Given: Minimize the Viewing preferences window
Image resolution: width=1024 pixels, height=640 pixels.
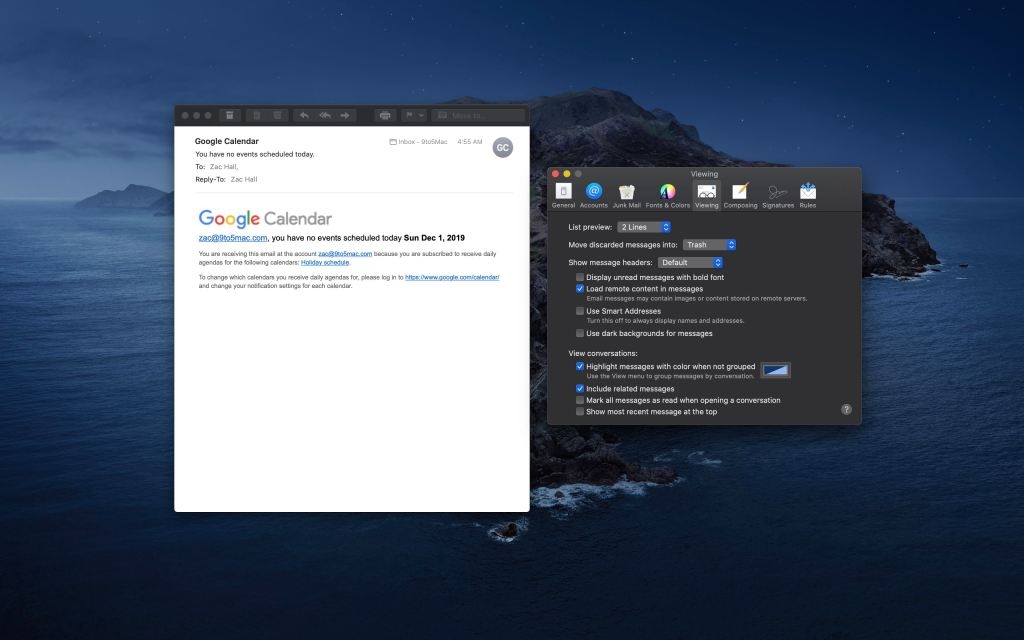Looking at the screenshot, I should pyautogui.click(x=567, y=174).
